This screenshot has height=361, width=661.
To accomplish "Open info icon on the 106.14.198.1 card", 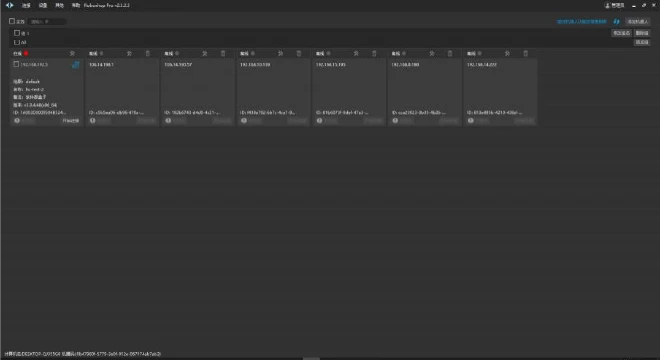I will coord(92,121).
